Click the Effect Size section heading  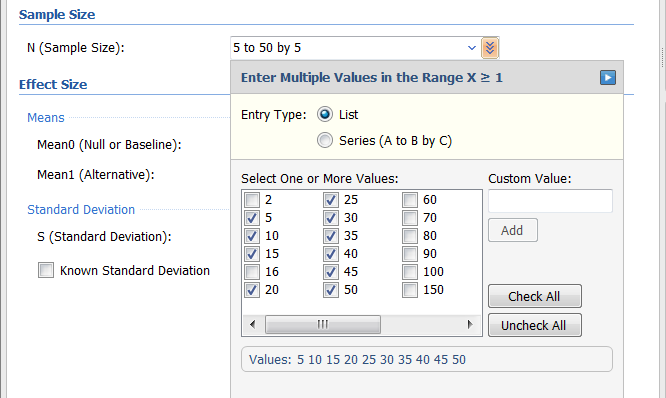pyautogui.click(x=53, y=85)
